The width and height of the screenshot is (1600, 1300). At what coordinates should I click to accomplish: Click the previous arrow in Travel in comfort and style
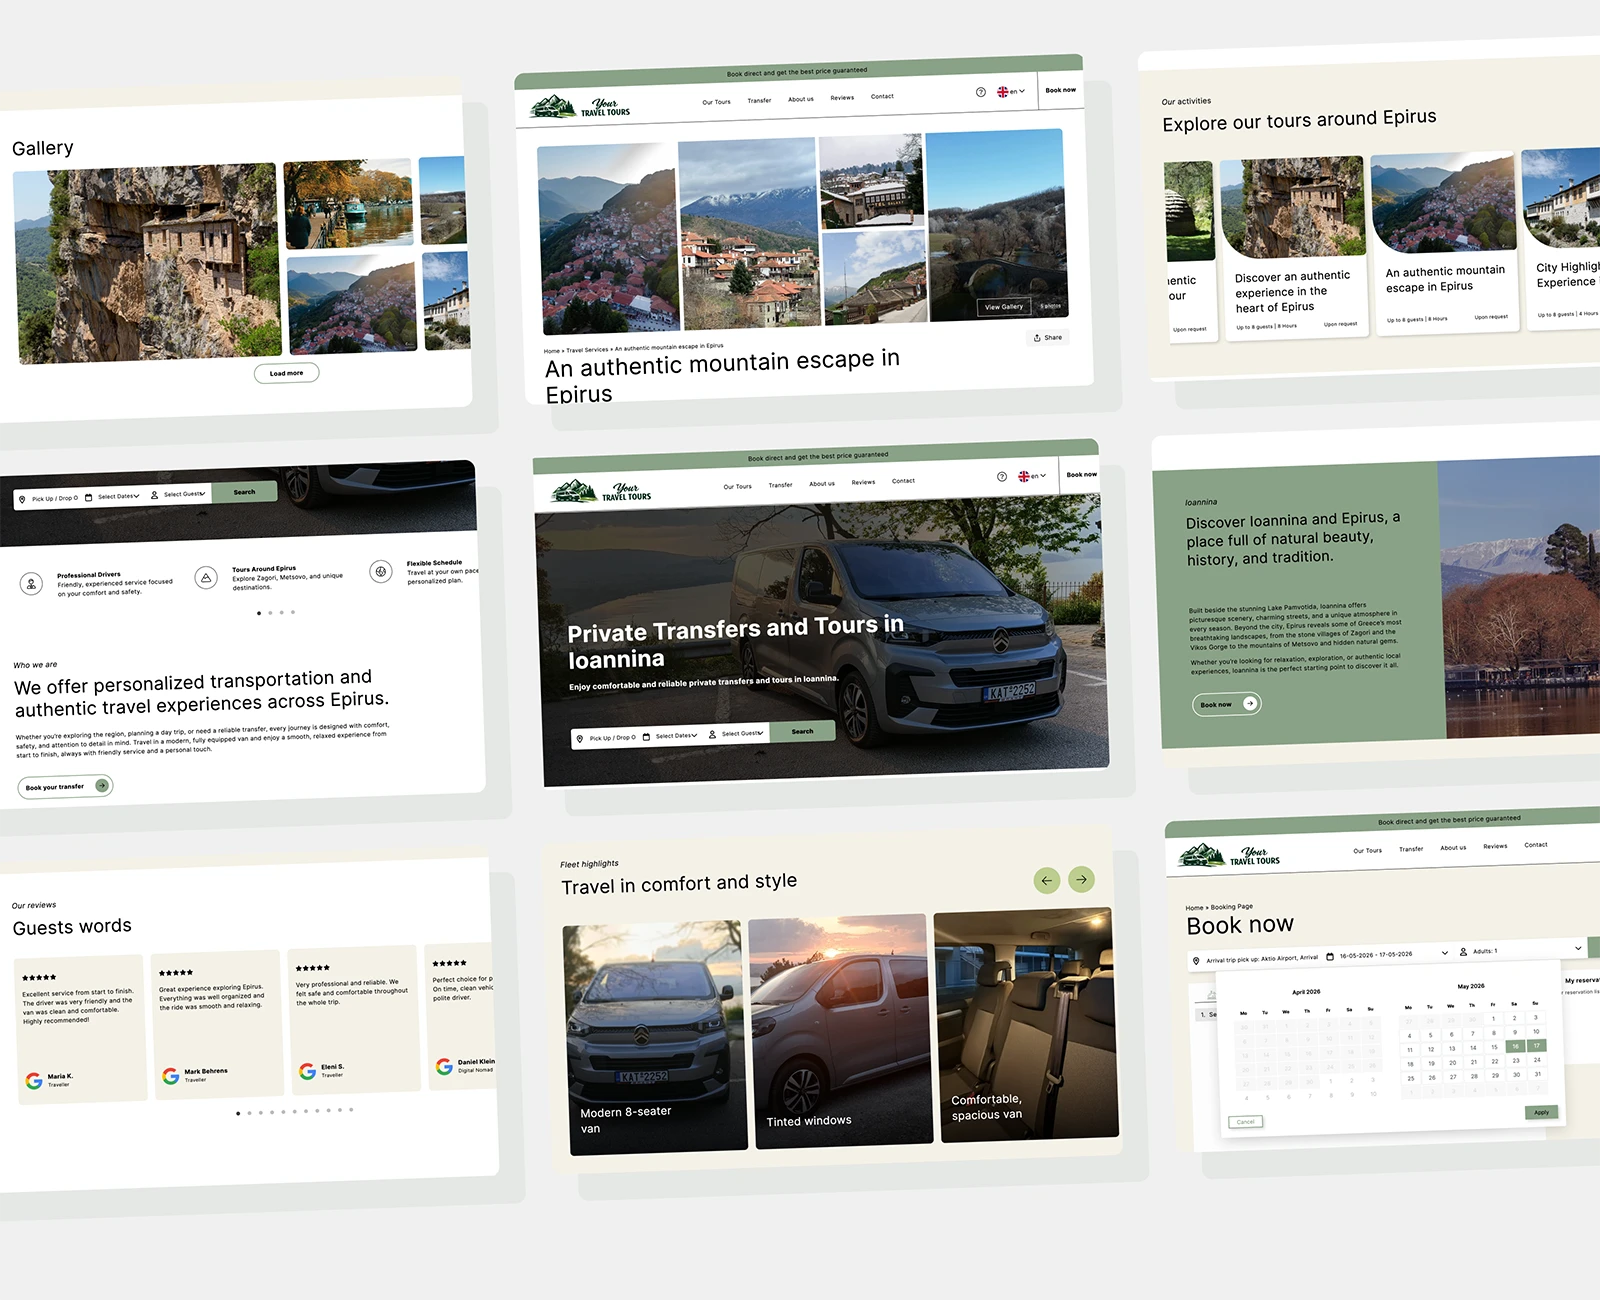[1046, 881]
